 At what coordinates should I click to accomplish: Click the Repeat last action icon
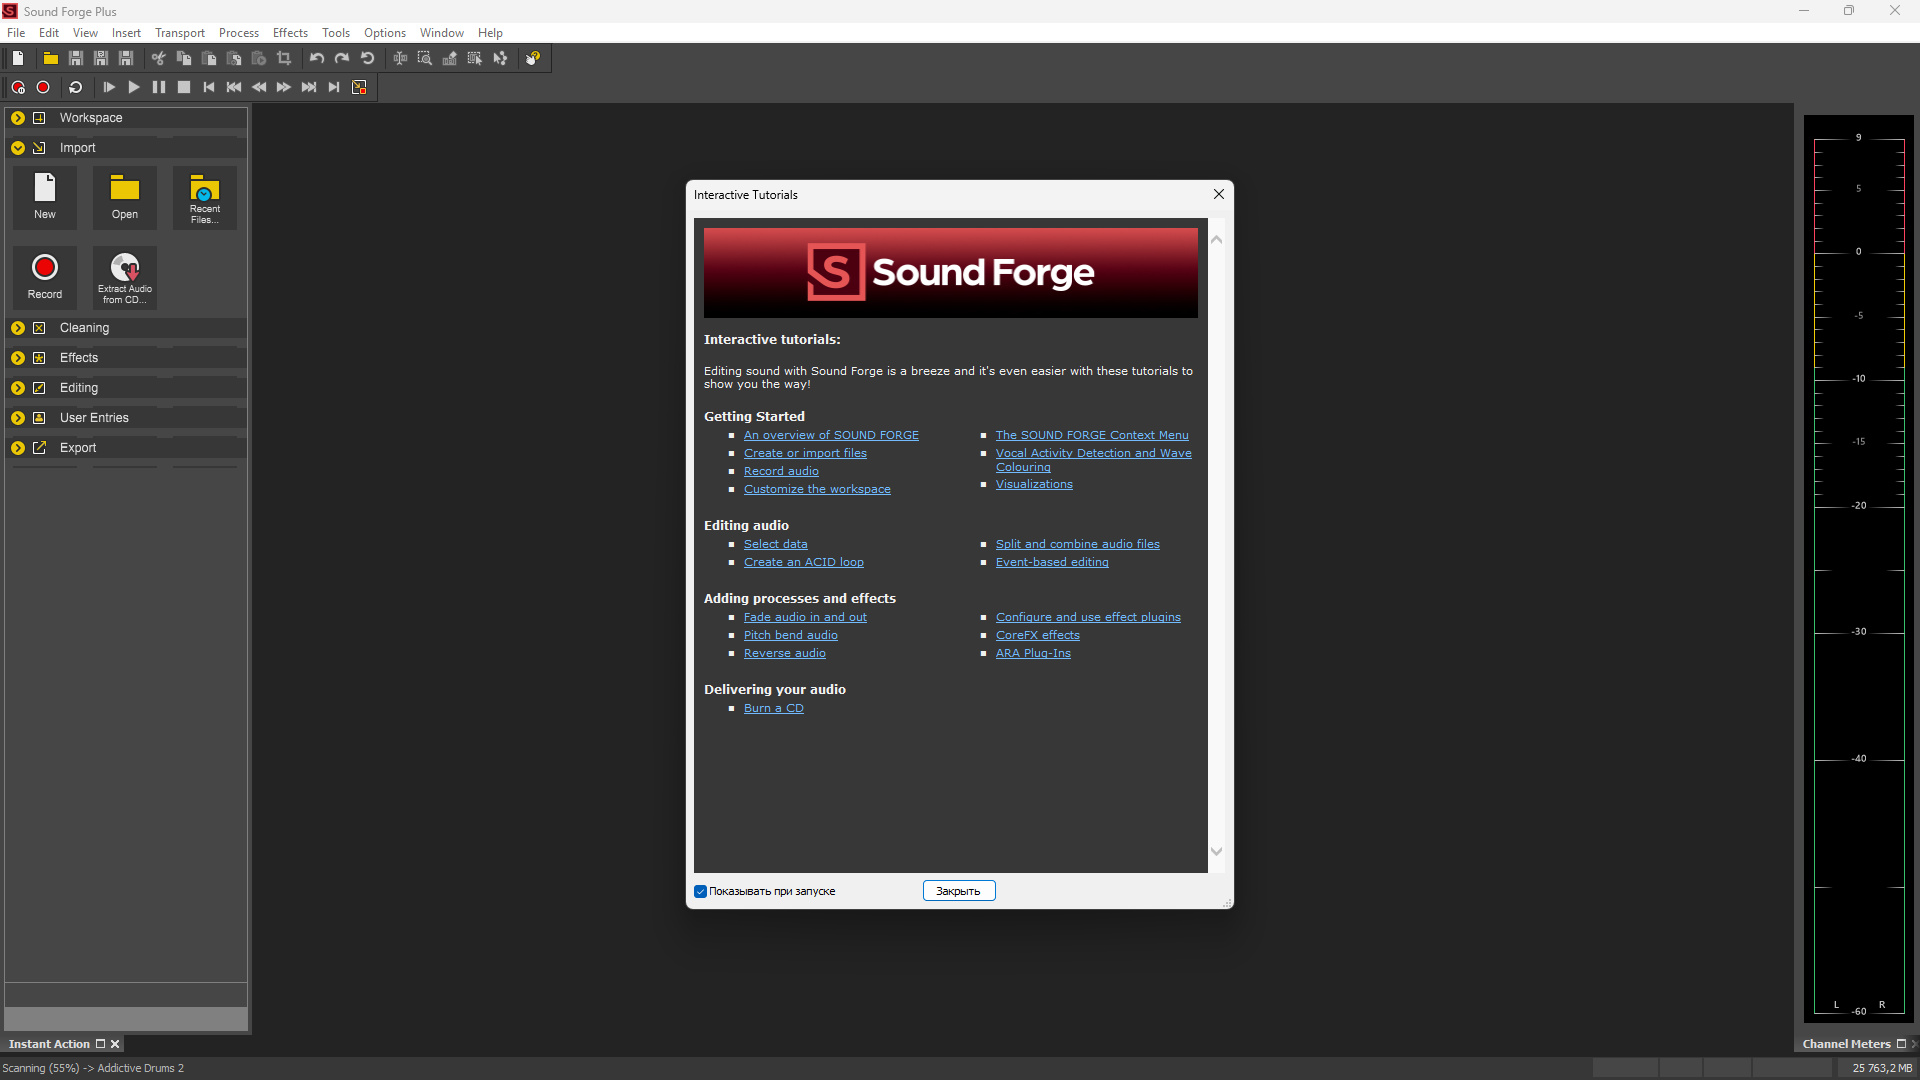tap(367, 58)
